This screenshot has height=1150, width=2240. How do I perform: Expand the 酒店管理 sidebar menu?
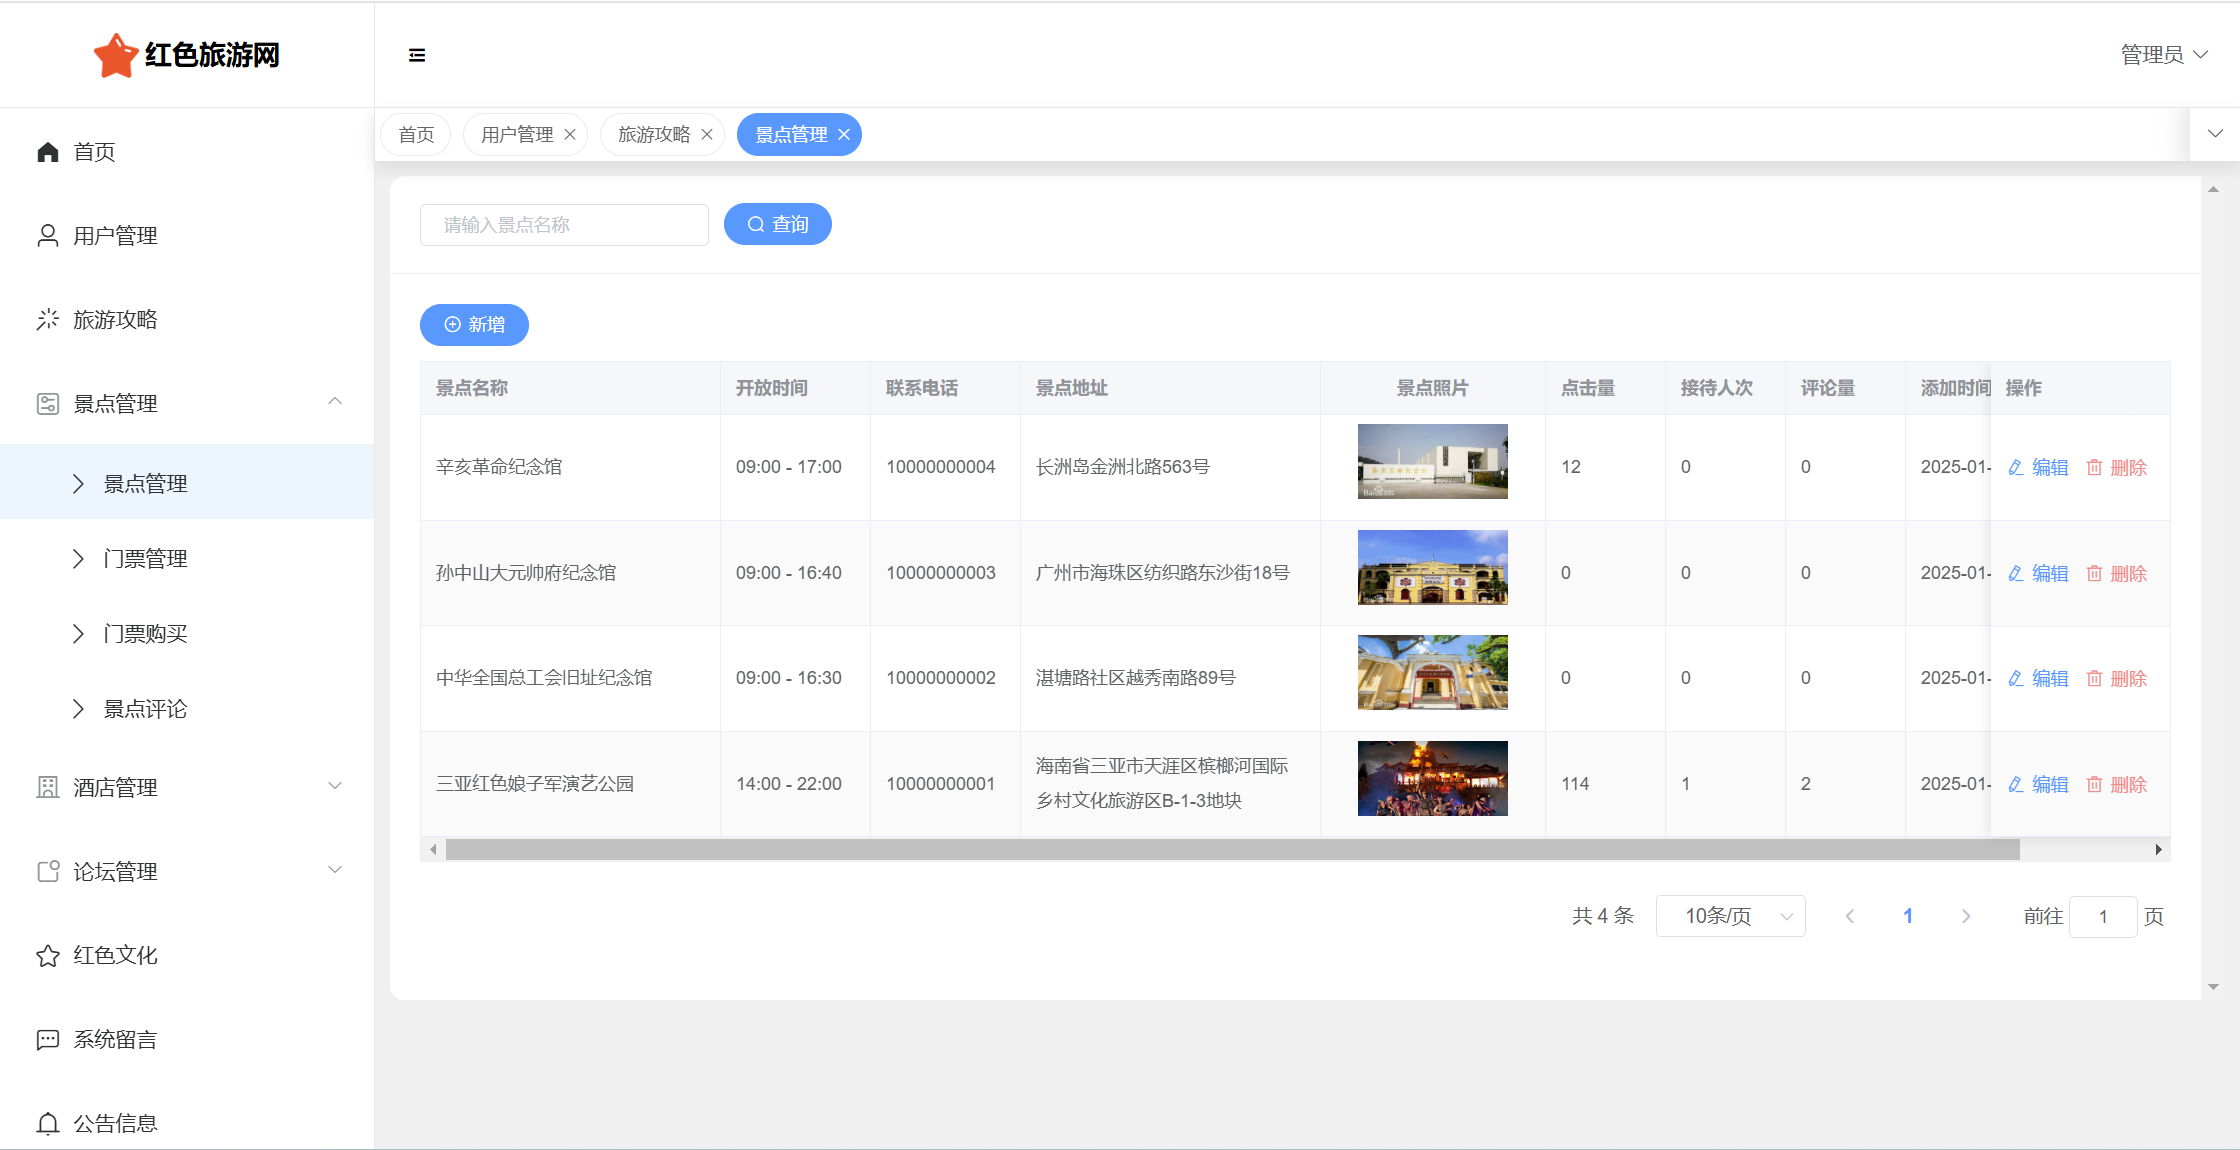335,787
